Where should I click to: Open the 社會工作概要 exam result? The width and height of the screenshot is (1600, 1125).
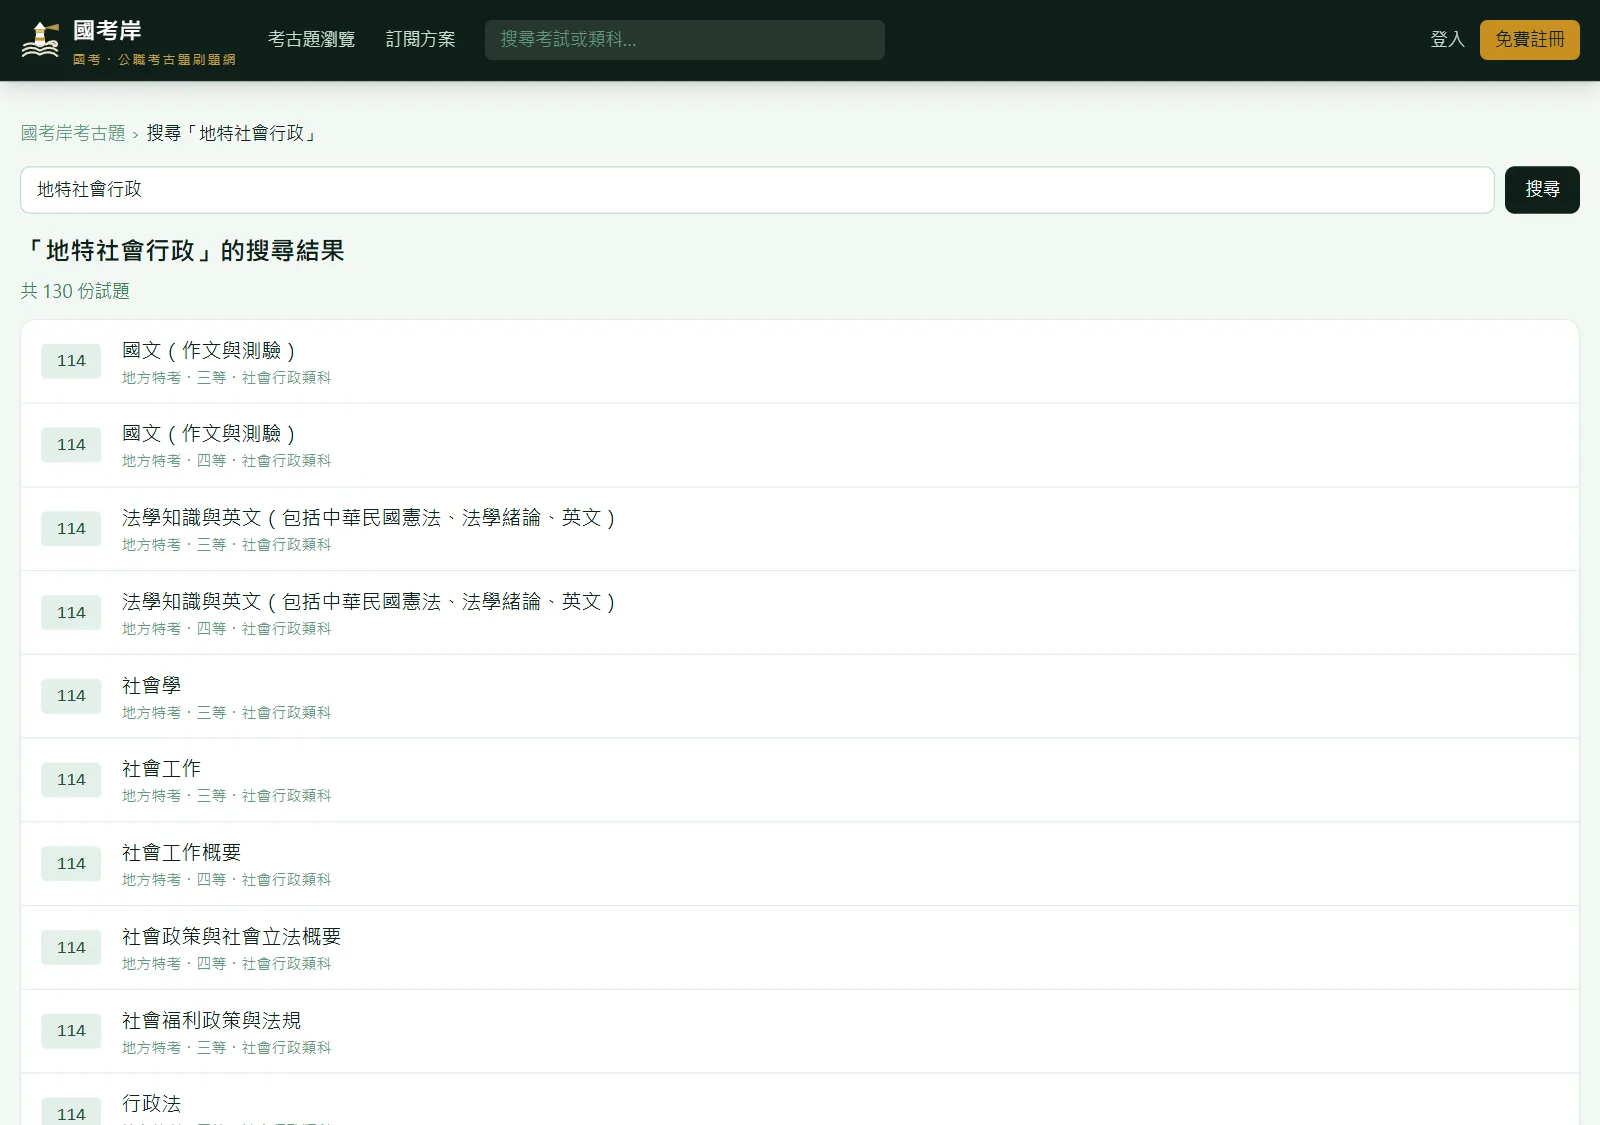point(800,864)
